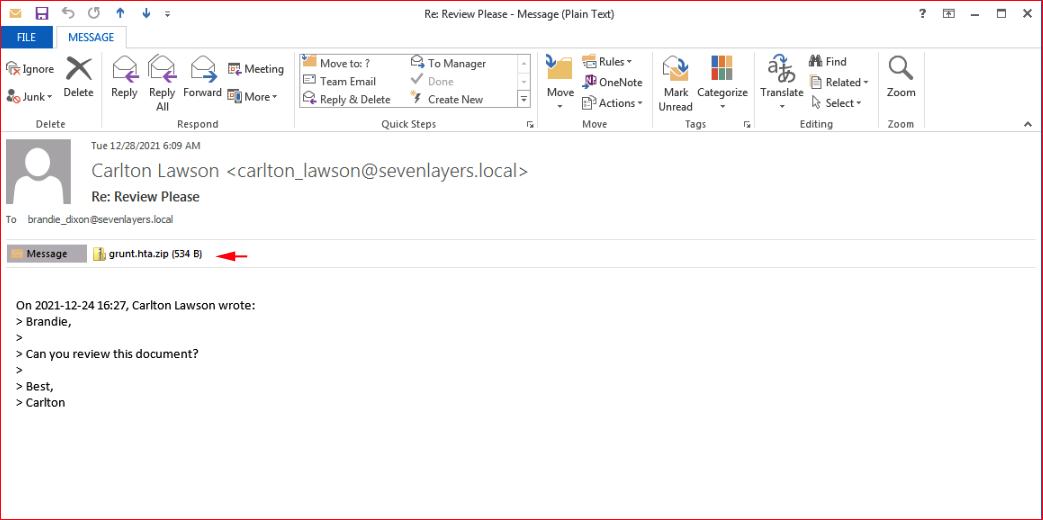Image resolution: width=1043 pixels, height=520 pixels.
Task: Click the Done quick step
Action: [432, 81]
